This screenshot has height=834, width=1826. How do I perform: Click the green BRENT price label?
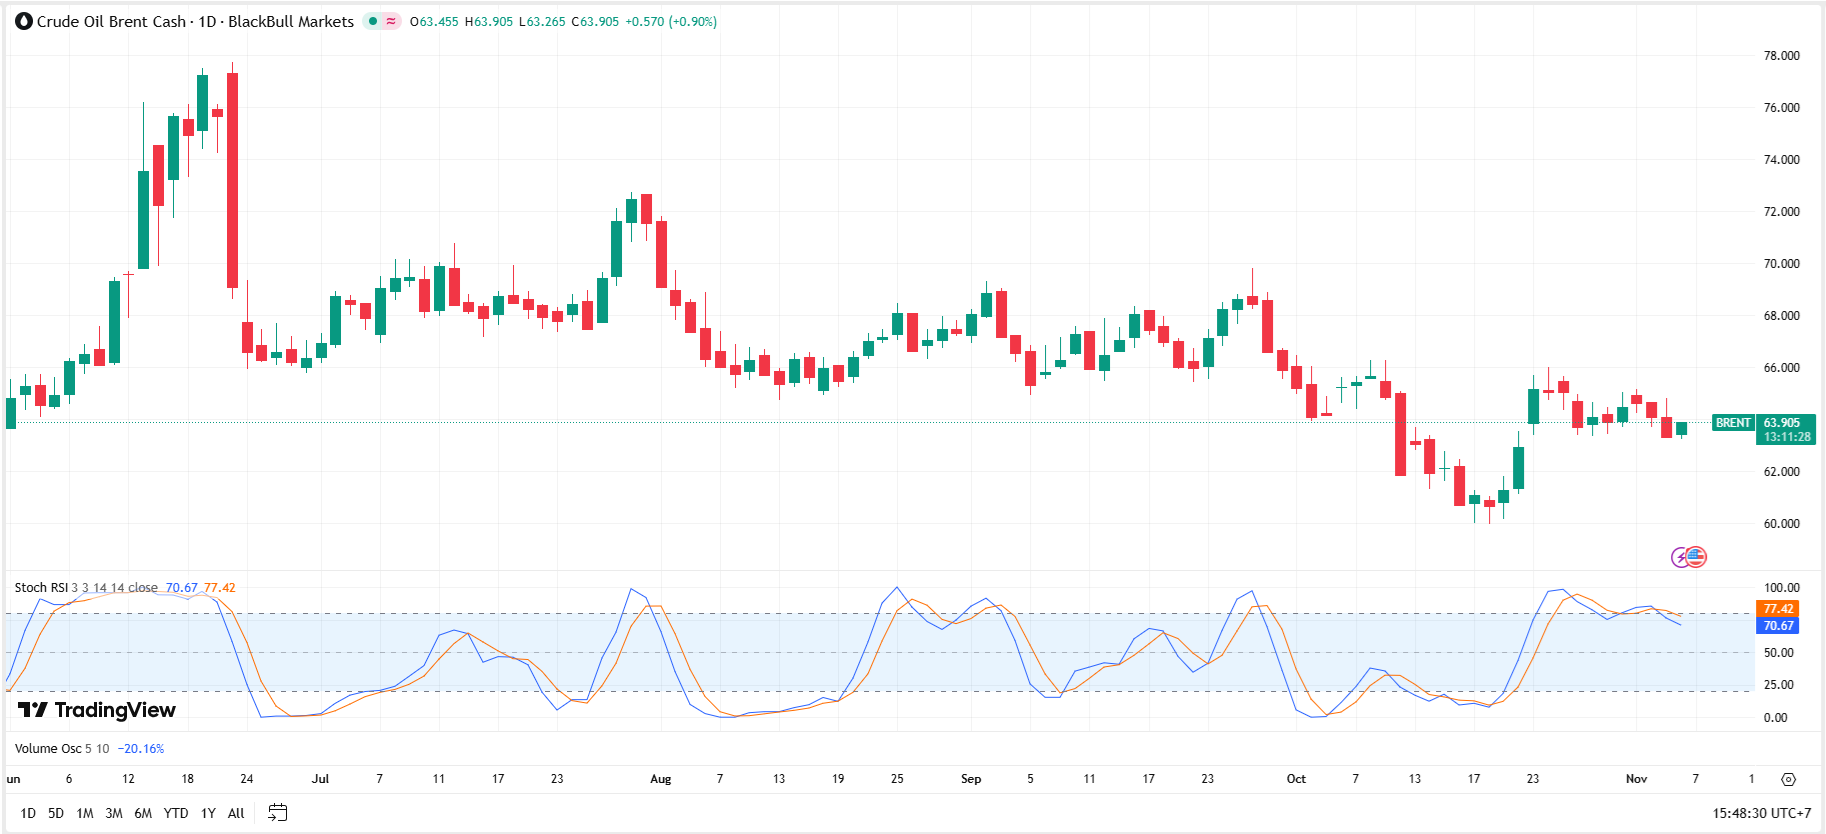click(1733, 423)
